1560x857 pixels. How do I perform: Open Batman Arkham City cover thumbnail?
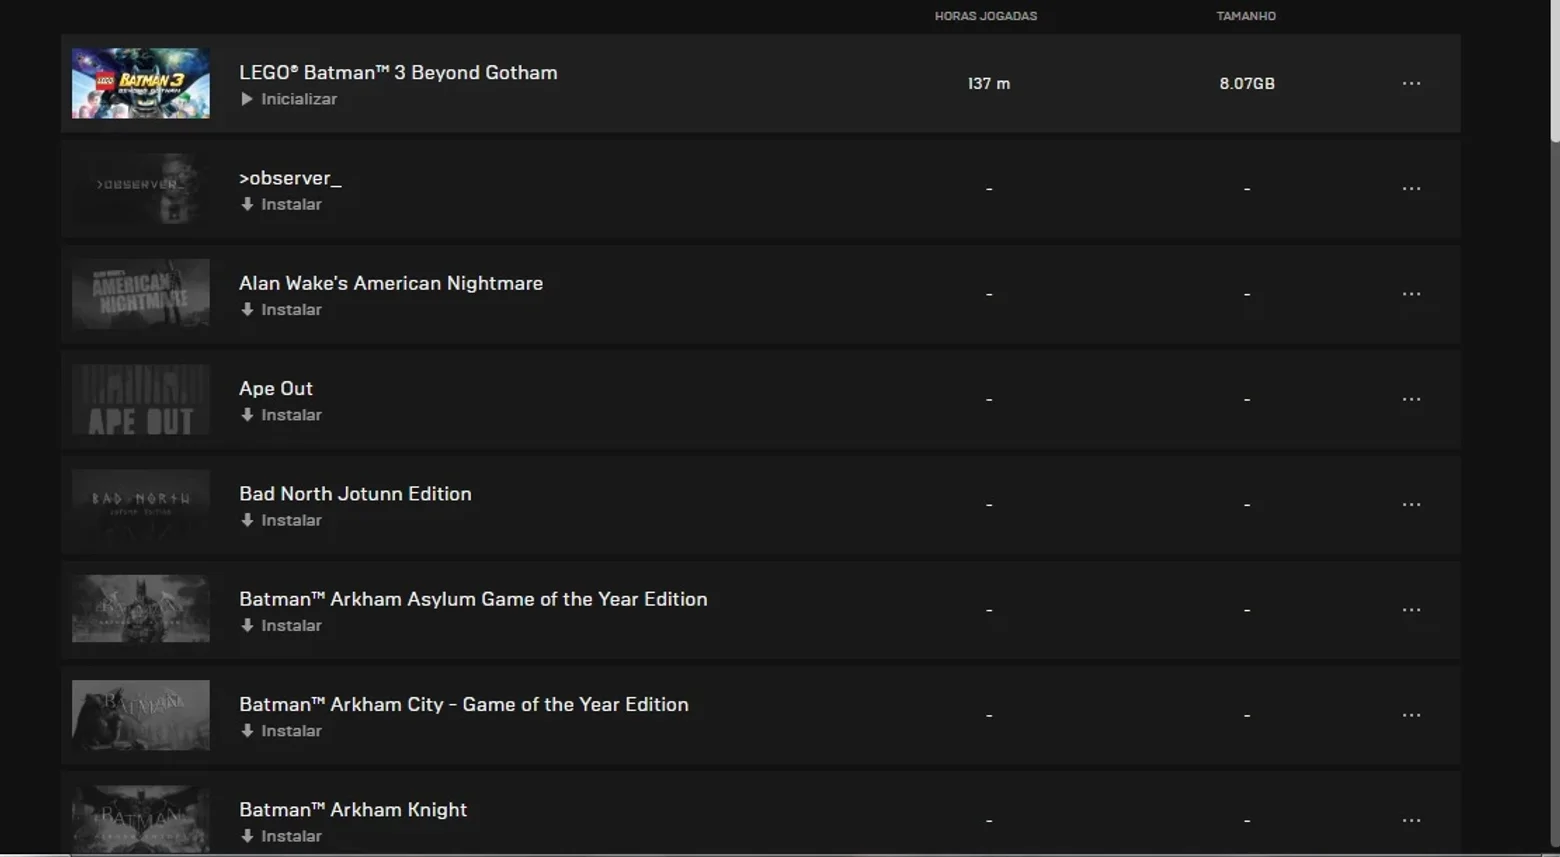click(141, 715)
